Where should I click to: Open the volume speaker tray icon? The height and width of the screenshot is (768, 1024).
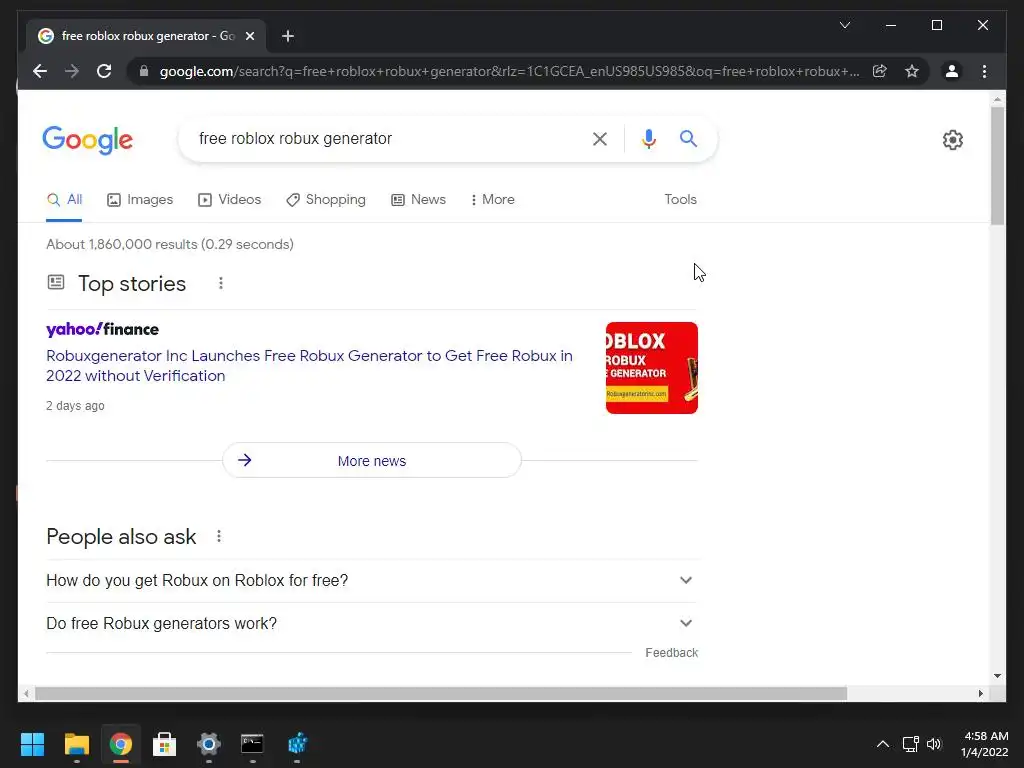tap(934, 744)
